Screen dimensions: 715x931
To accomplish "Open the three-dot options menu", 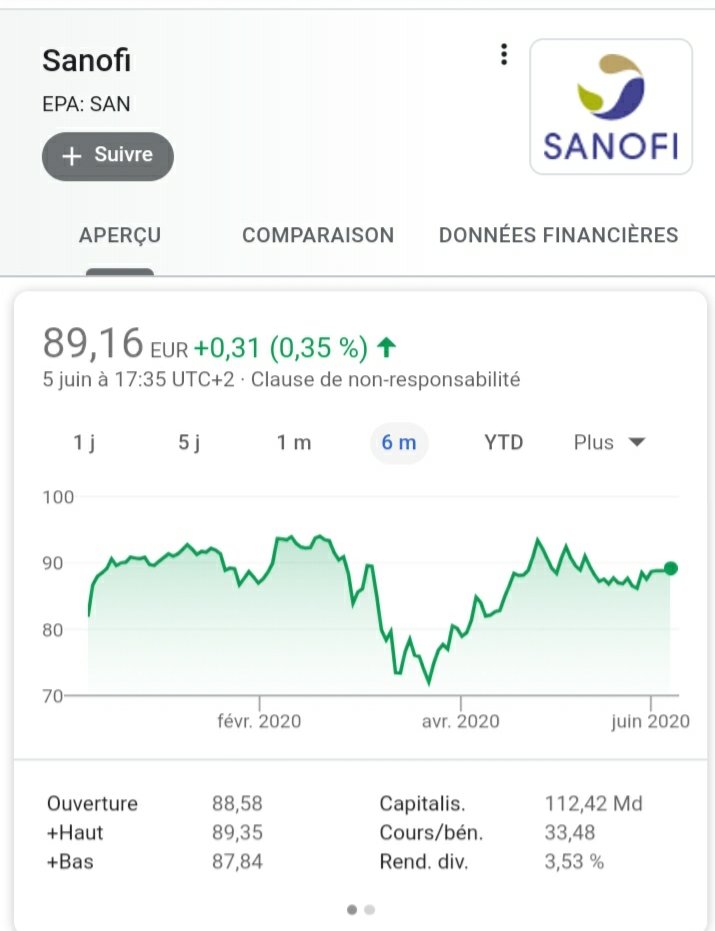I will [504, 55].
